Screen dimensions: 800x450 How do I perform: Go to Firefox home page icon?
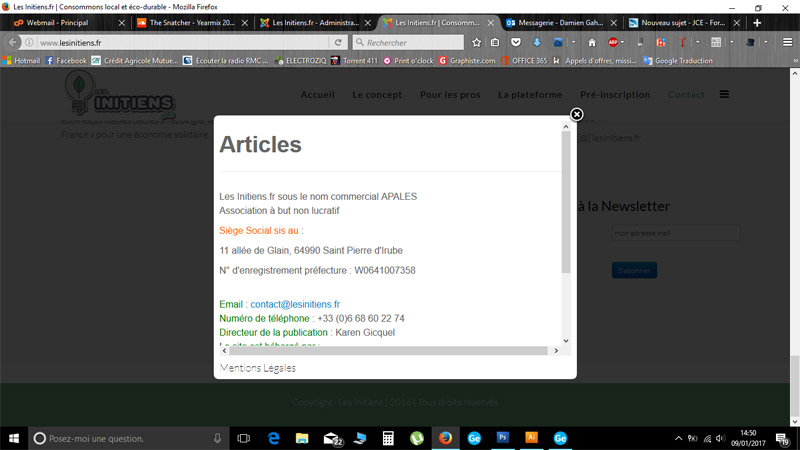point(592,42)
